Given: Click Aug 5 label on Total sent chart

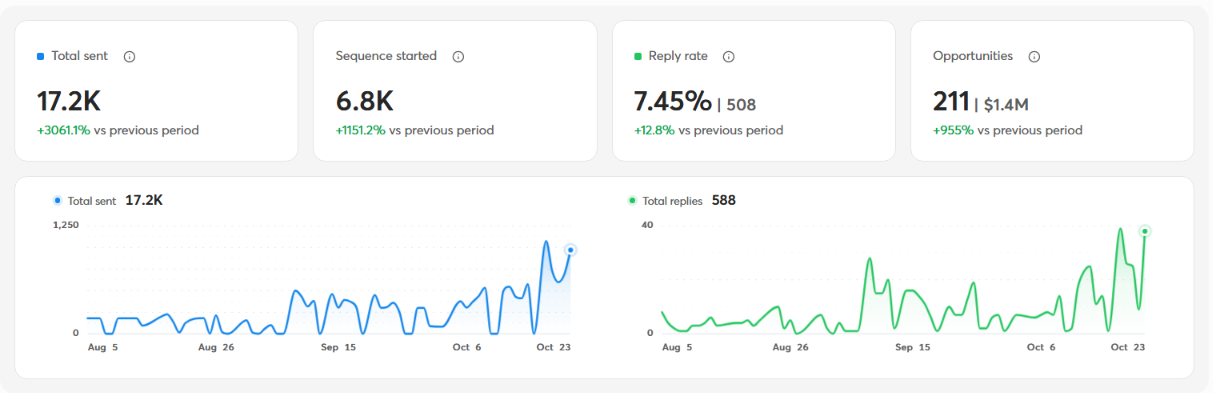Looking at the screenshot, I should 103,347.
